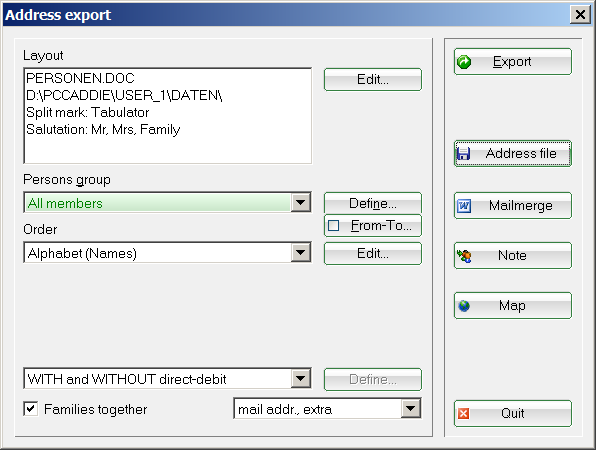Click the Word Mailmerge icon
This screenshot has width=596, height=450.
464,206
